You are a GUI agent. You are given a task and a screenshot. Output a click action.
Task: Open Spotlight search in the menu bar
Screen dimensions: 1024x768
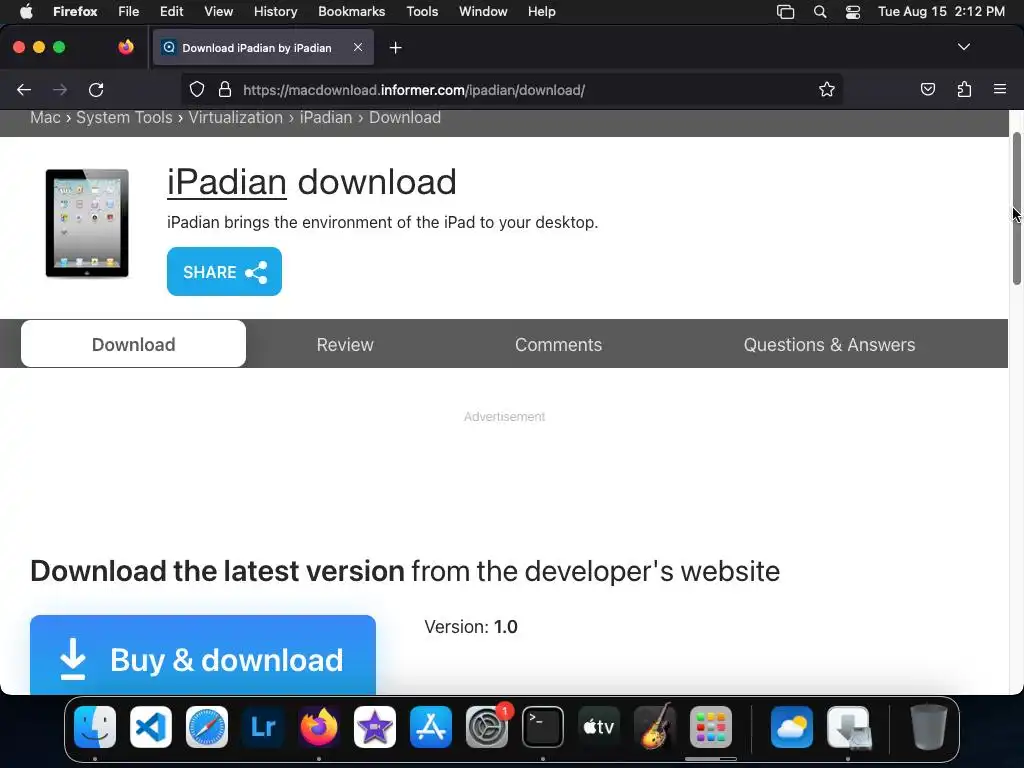(820, 12)
